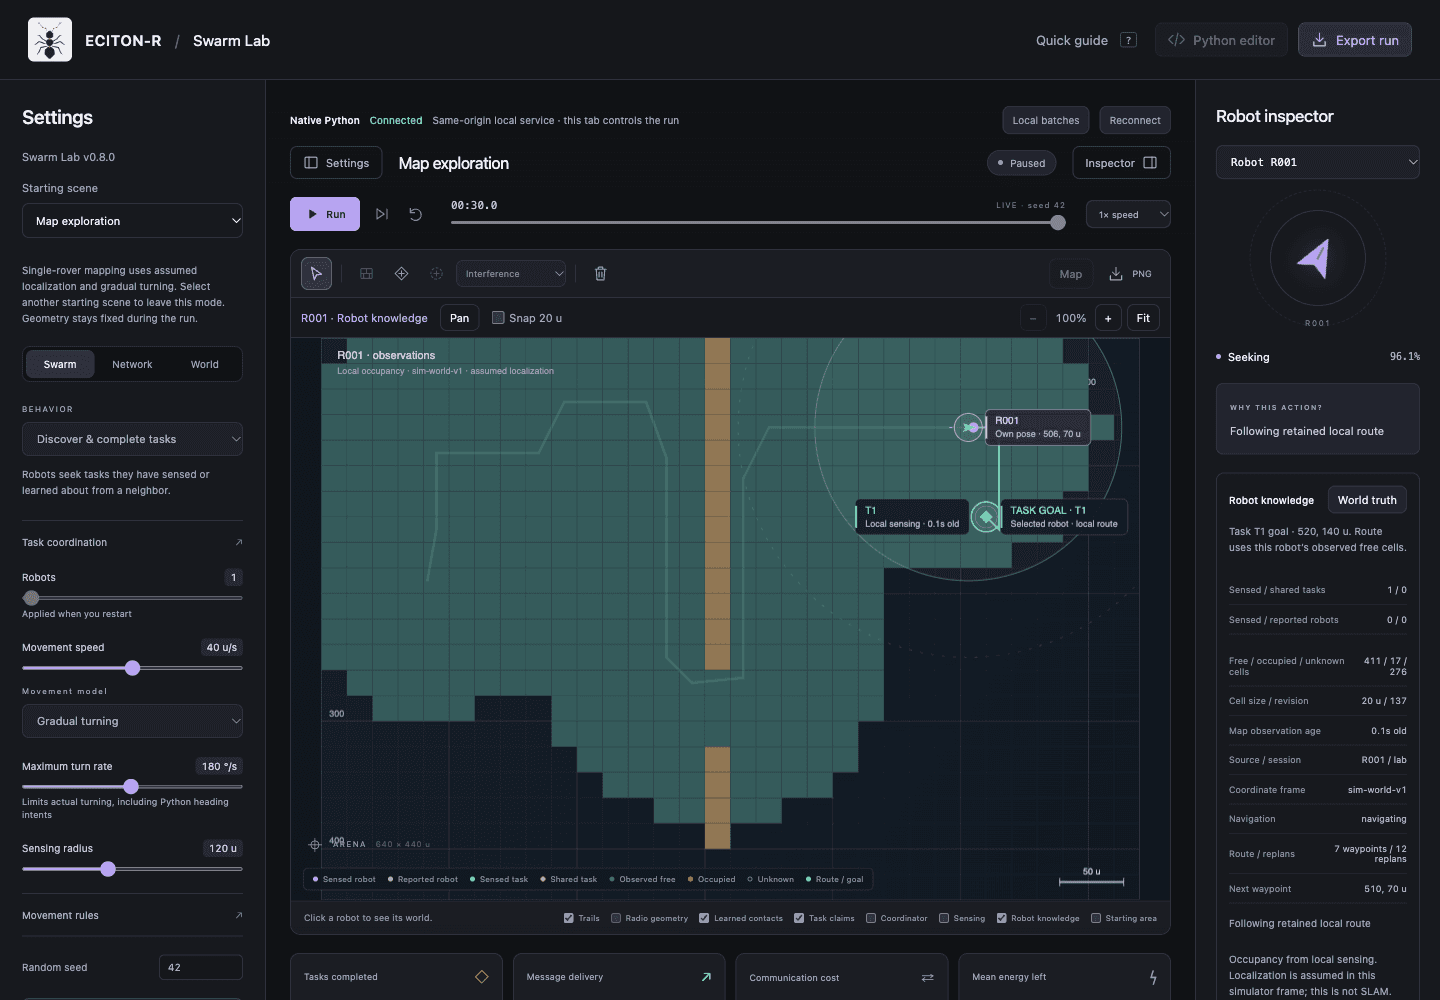Toggle the Task claims checkbox

799,918
